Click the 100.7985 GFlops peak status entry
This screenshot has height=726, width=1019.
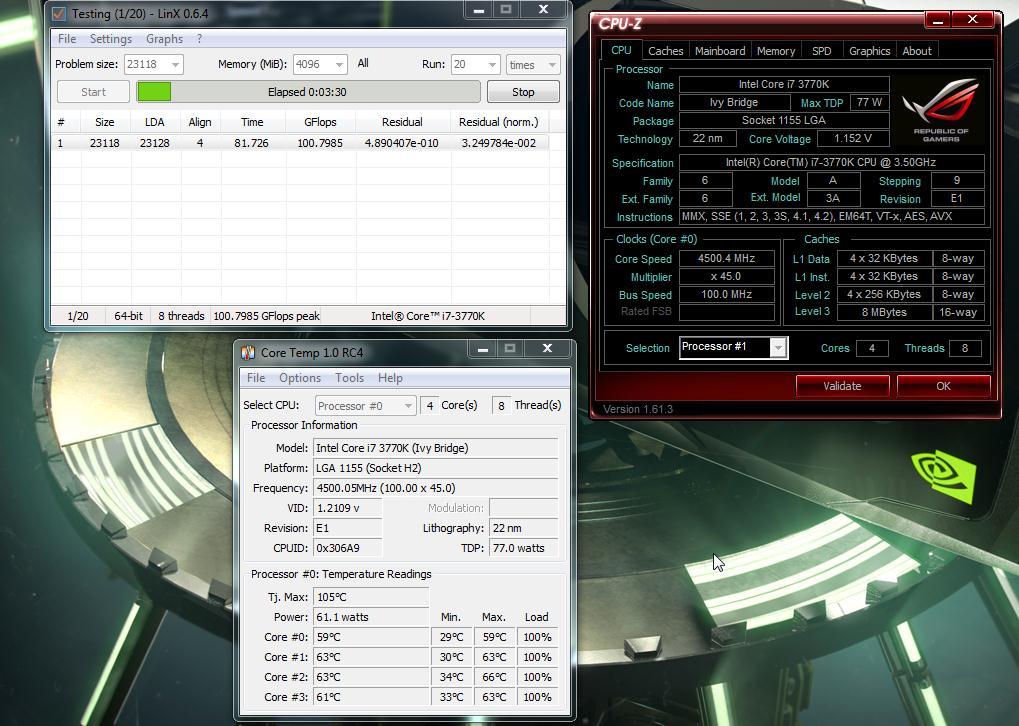[266, 316]
